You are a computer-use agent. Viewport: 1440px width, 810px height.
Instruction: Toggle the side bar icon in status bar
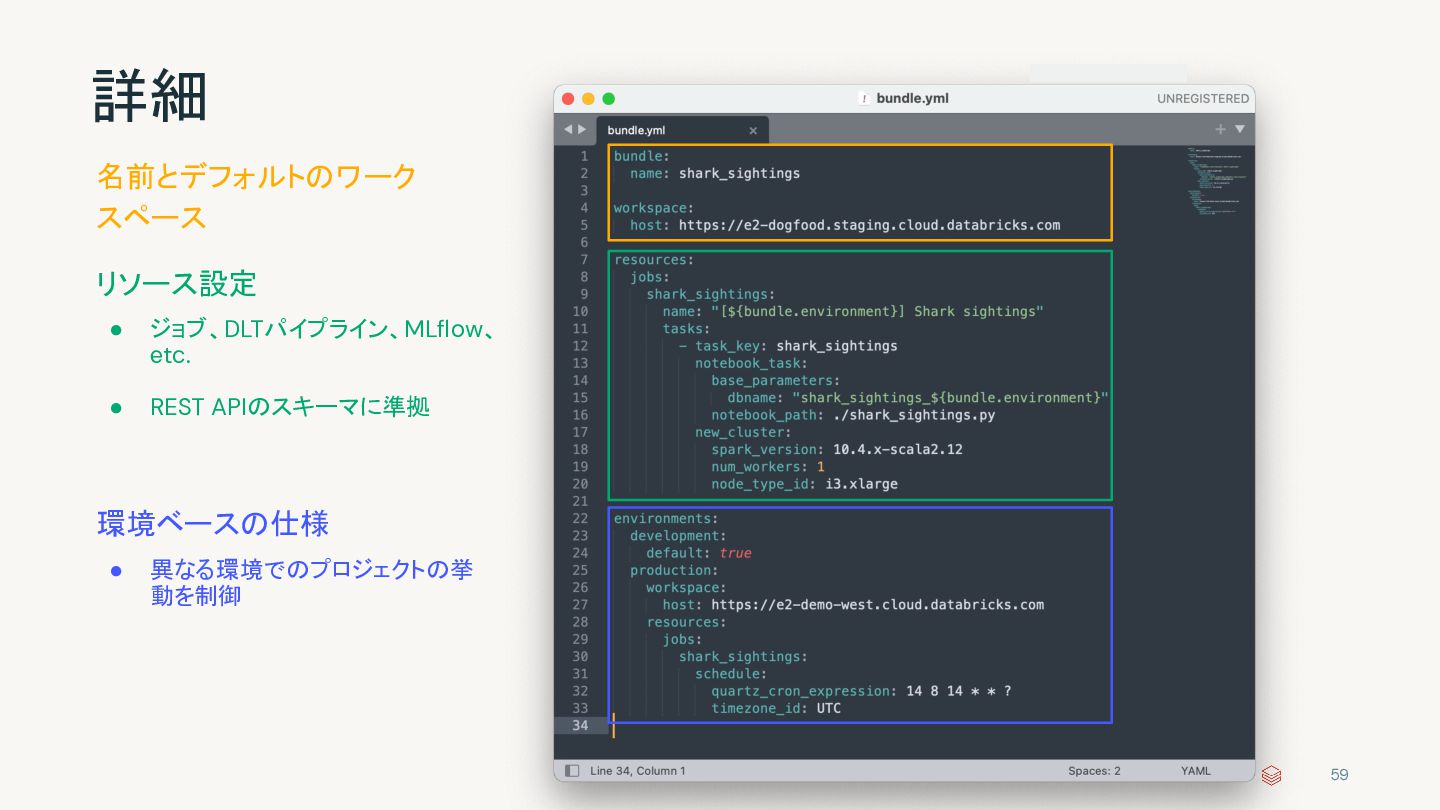[x=572, y=771]
